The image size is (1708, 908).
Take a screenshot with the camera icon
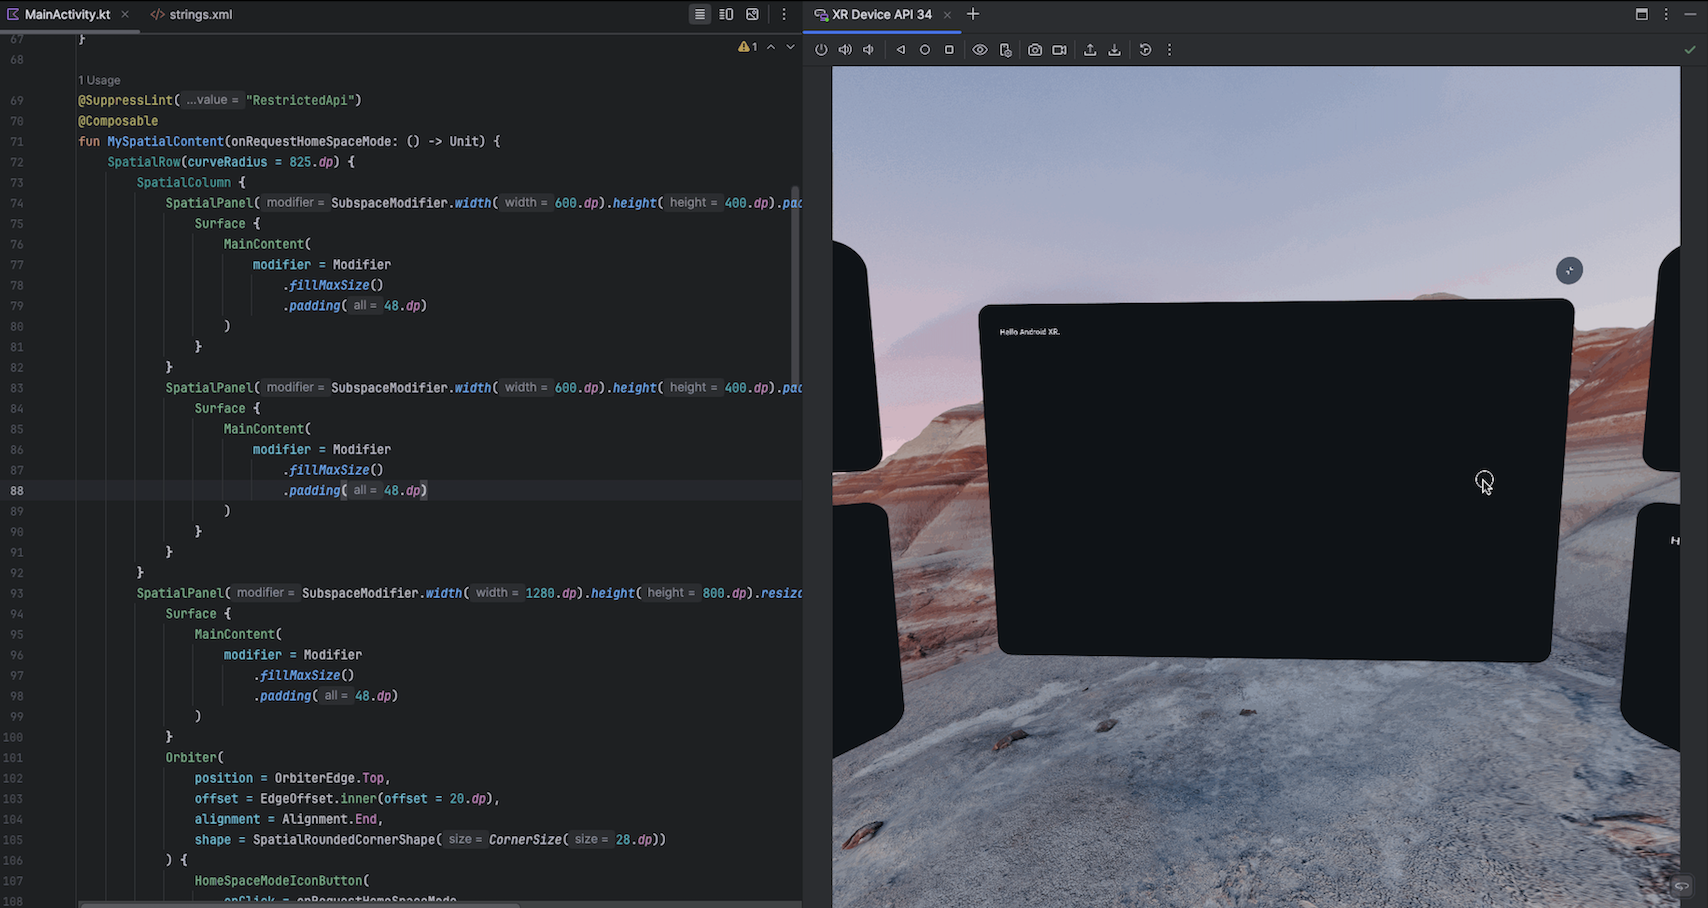pyautogui.click(x=1035, y=49)
